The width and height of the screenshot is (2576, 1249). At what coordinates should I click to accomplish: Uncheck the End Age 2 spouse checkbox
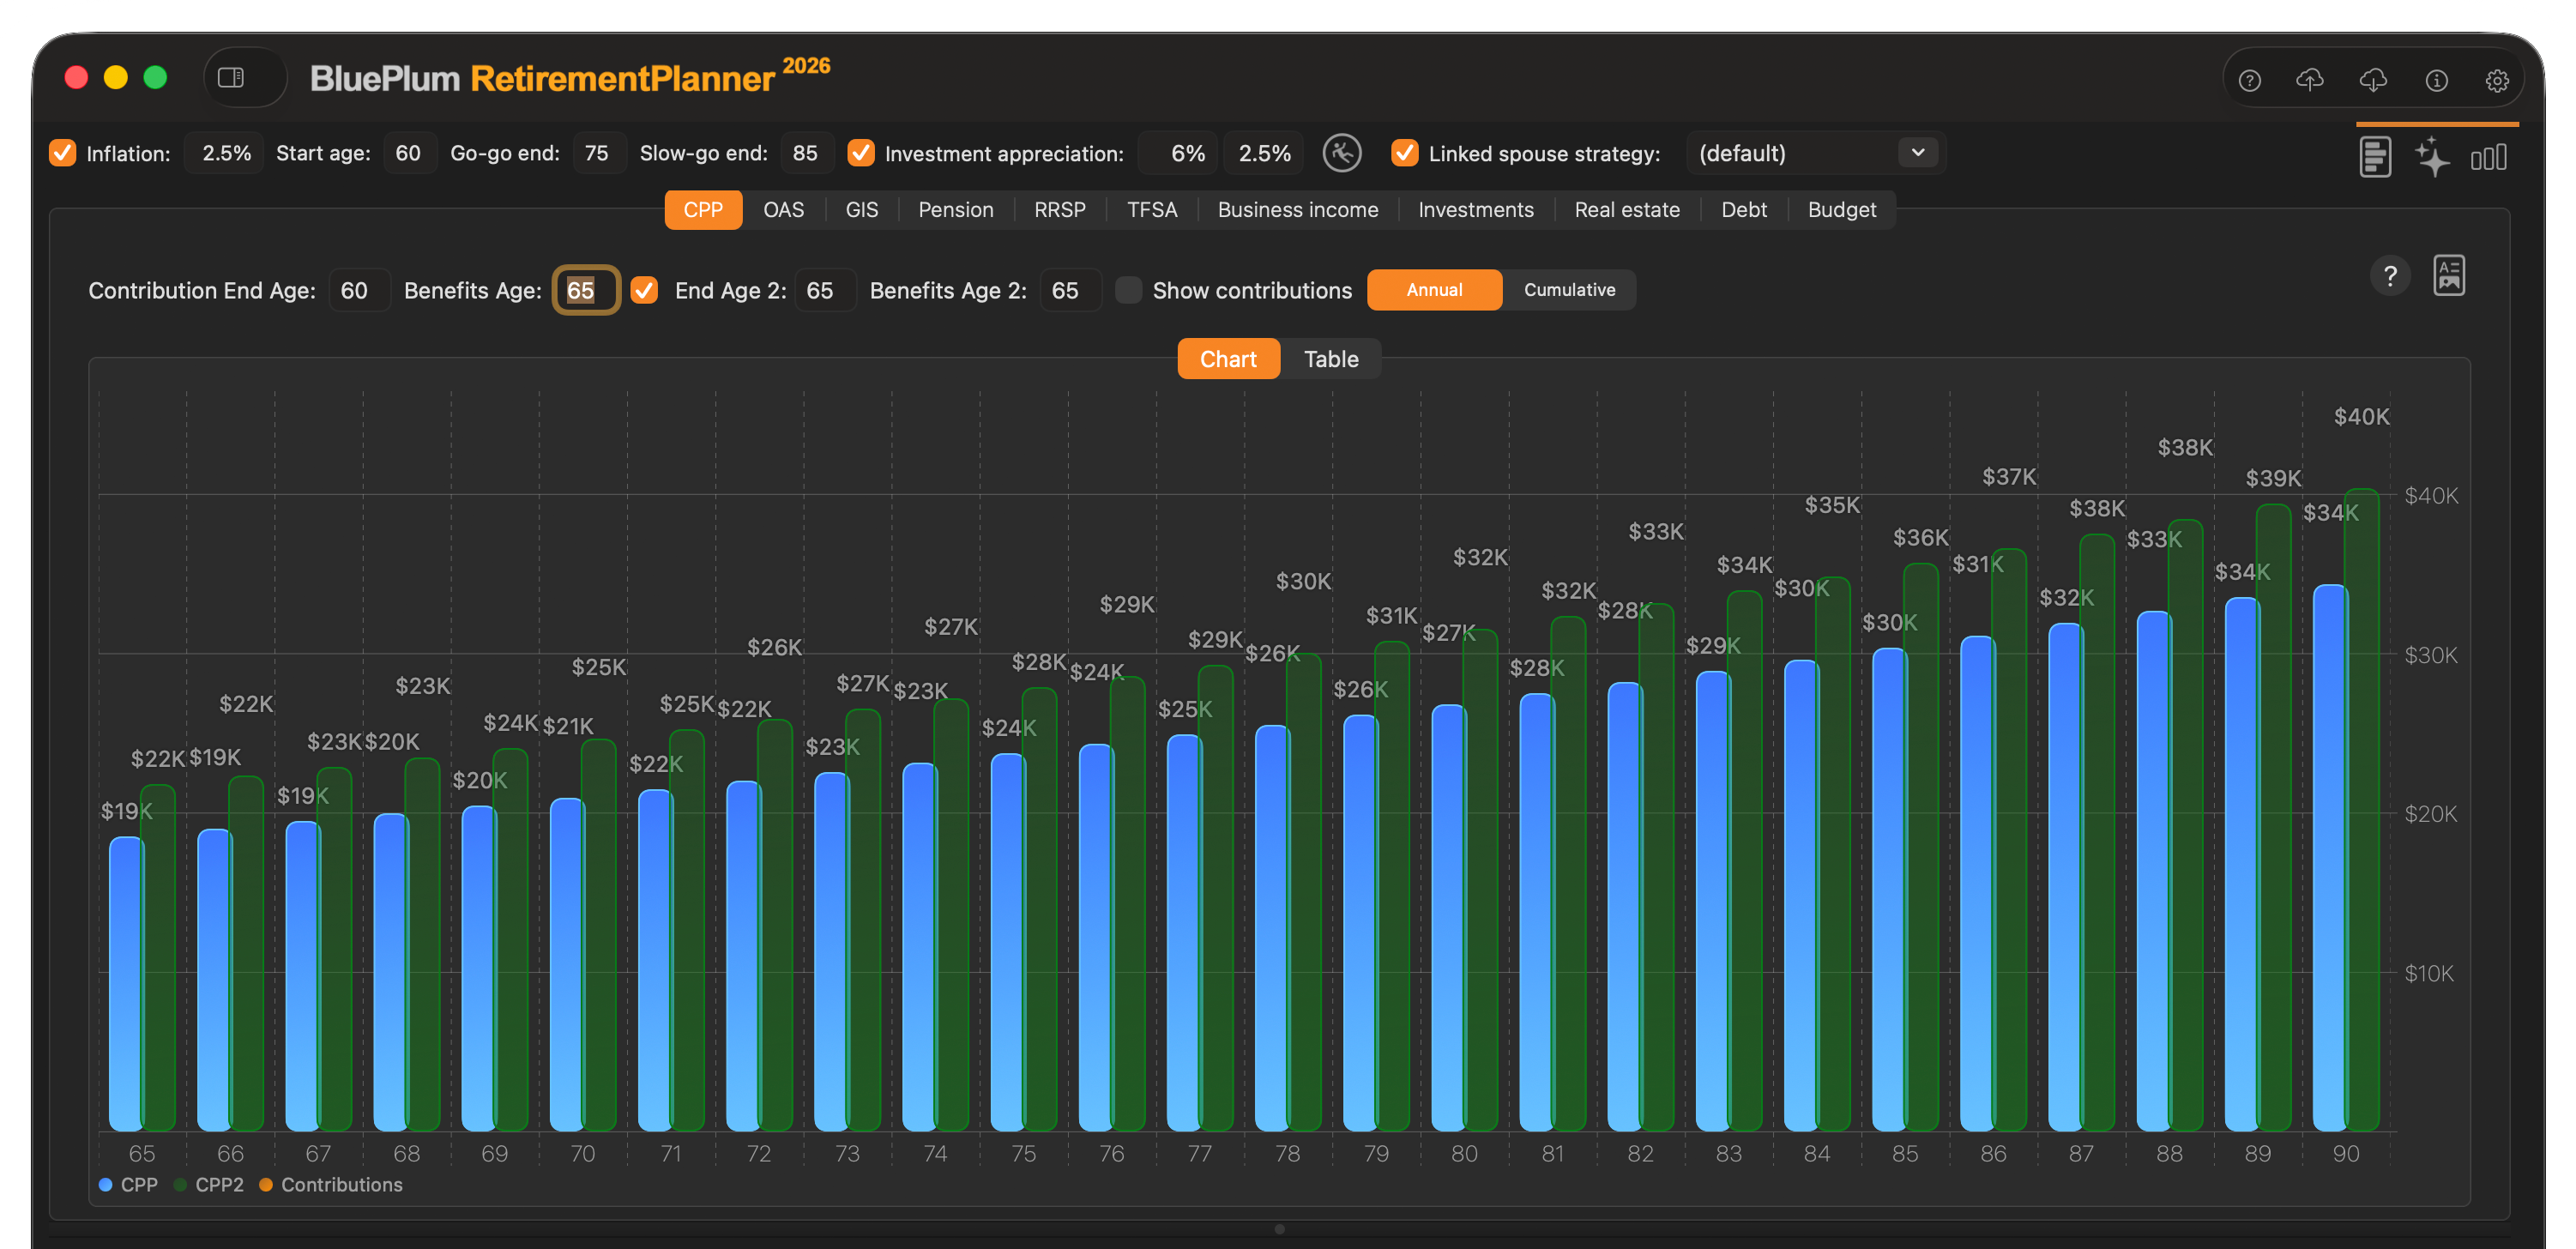(645, 290)
